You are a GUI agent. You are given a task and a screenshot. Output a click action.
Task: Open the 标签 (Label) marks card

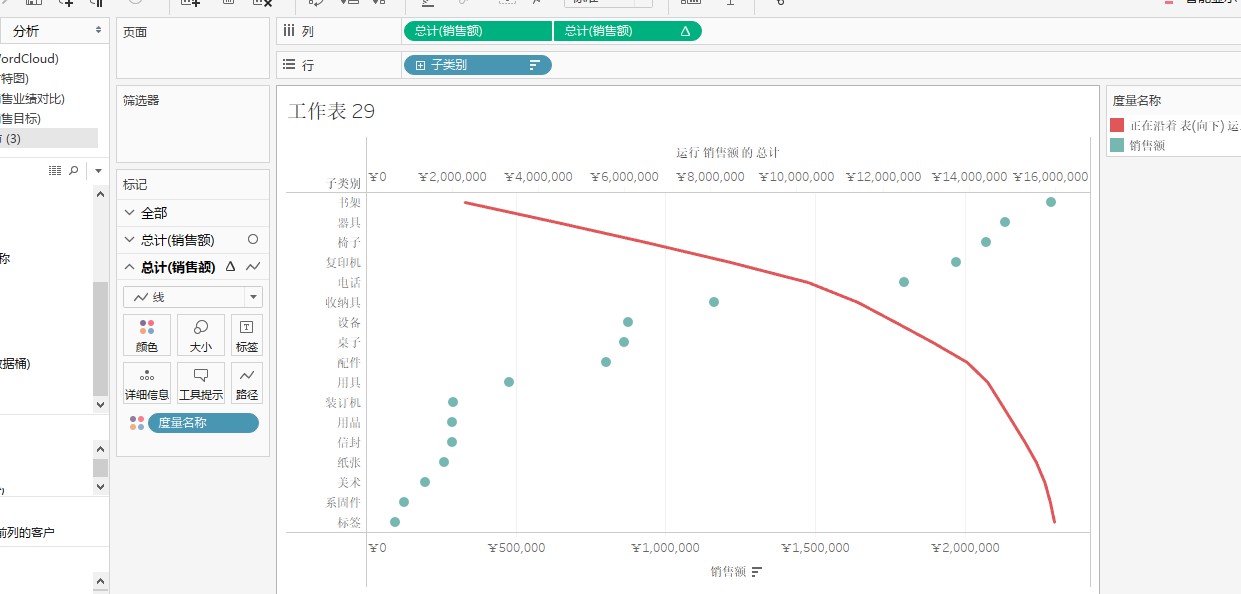pos(246,335)
